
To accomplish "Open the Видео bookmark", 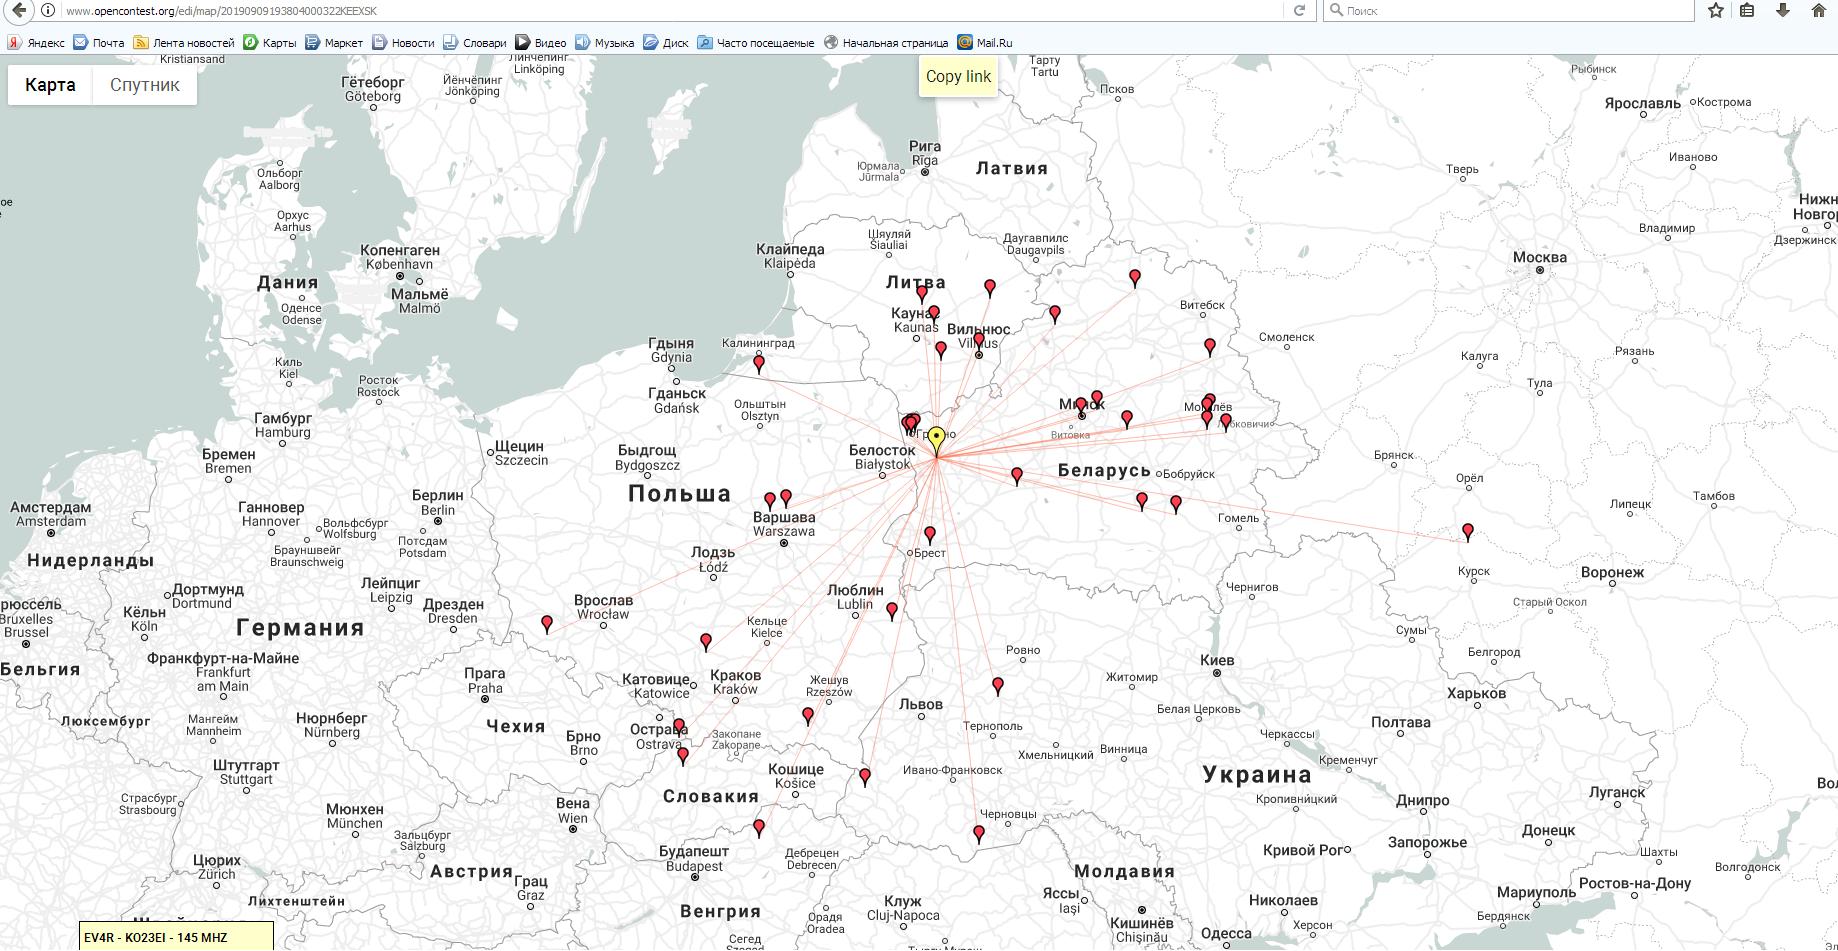I will point(541,43).
